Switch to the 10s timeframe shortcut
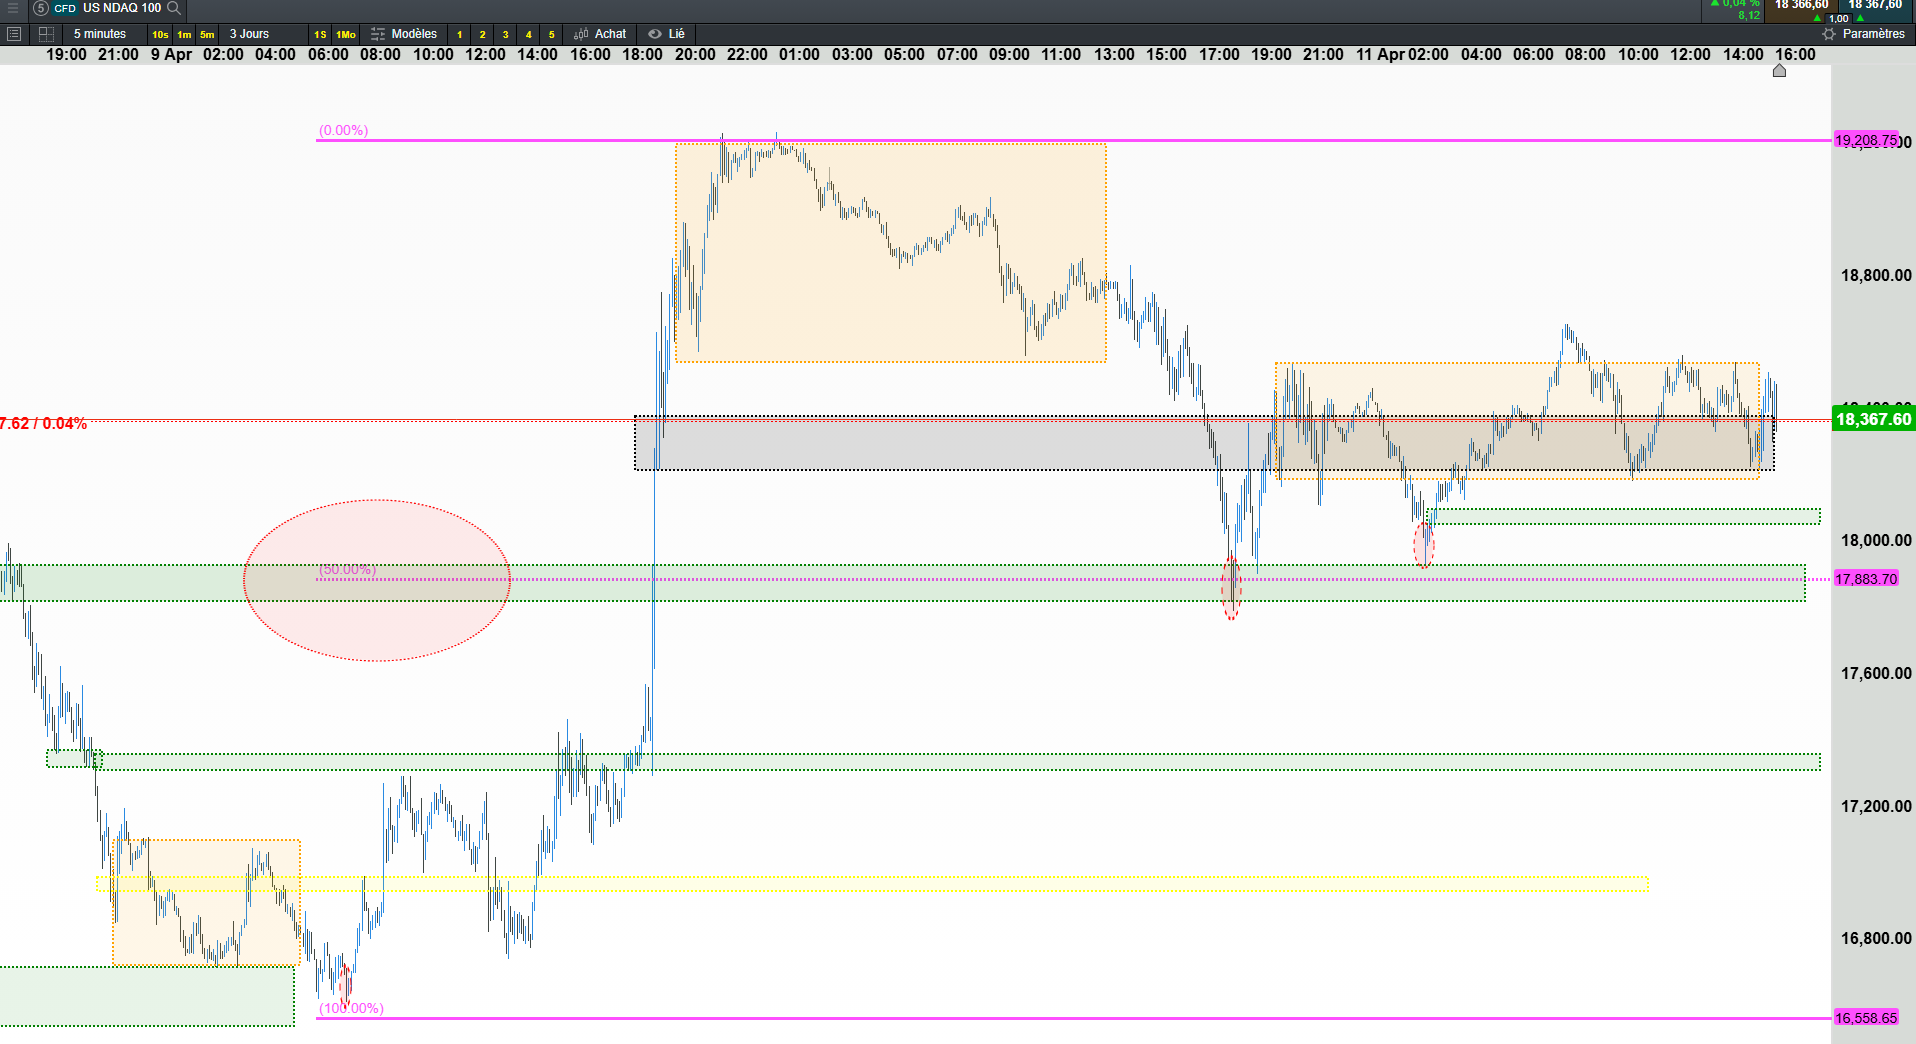This screenshot has height=1044, width=1916. (x=160, y=34)
